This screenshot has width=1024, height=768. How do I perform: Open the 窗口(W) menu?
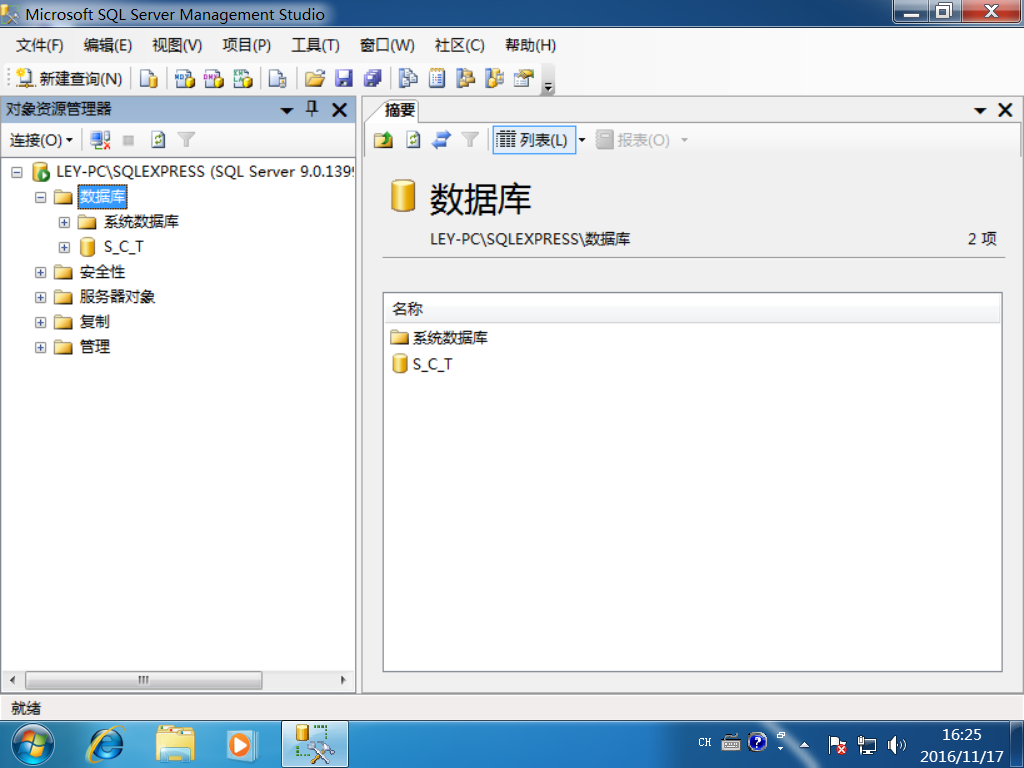pos(387,45)
